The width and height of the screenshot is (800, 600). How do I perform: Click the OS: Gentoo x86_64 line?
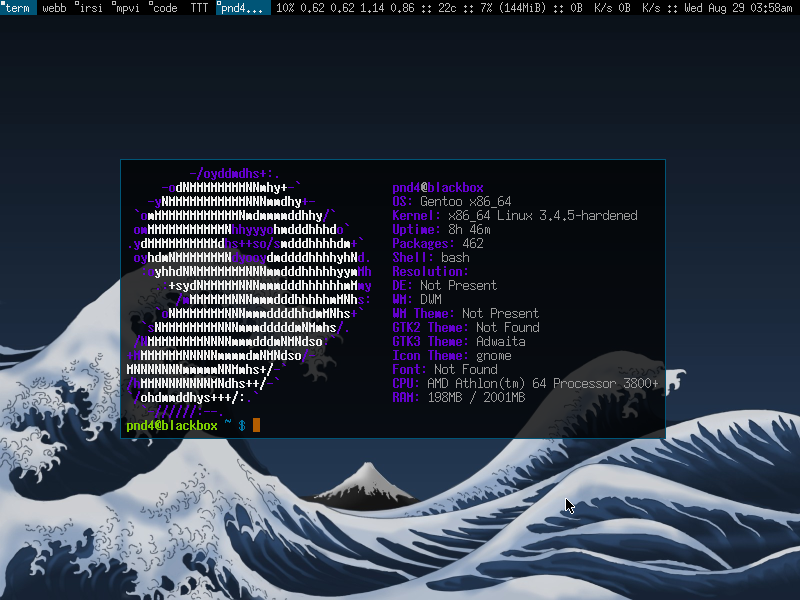pyautogui.click(x=452, y=202)
